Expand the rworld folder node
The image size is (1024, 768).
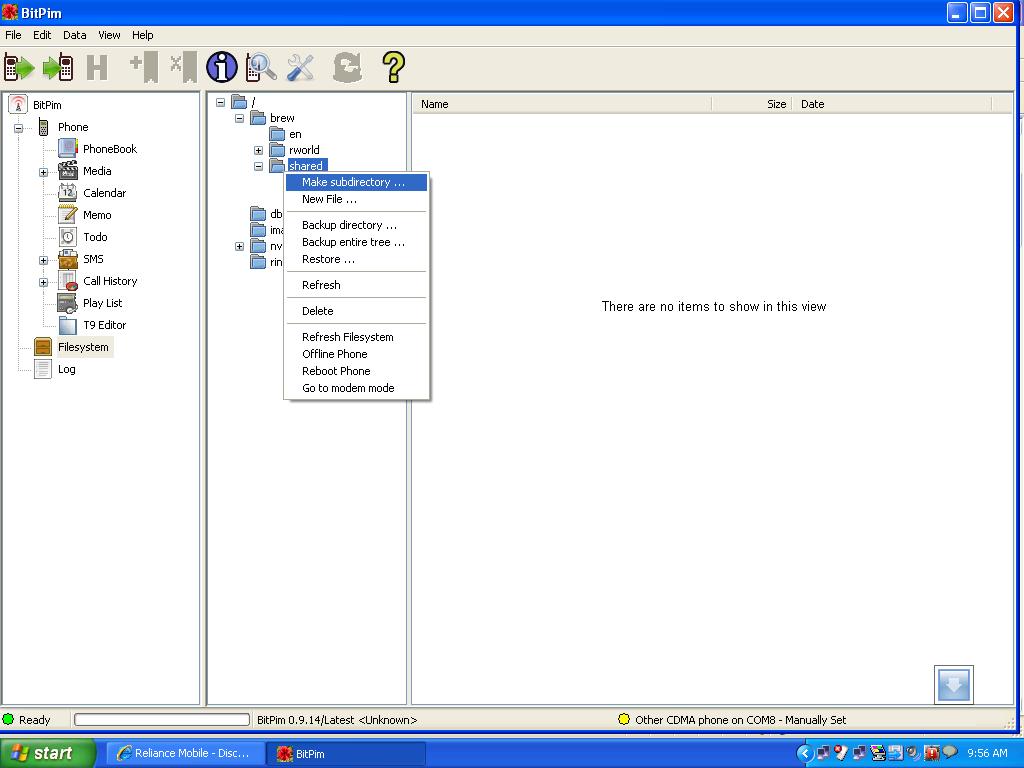pyautogui.click(x=259, y=150)
